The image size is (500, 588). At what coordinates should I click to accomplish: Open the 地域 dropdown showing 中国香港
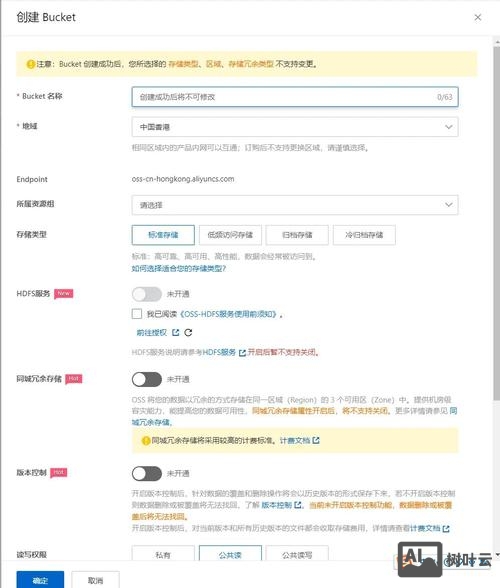[295, 127]
